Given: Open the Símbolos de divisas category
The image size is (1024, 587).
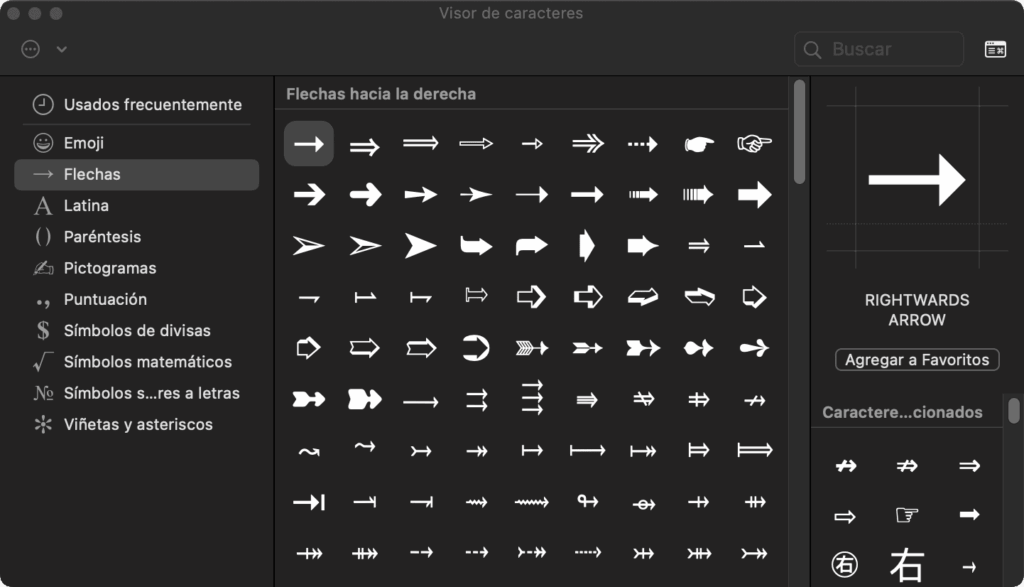Looking at the screenshot, I should [x=136, y=330].
